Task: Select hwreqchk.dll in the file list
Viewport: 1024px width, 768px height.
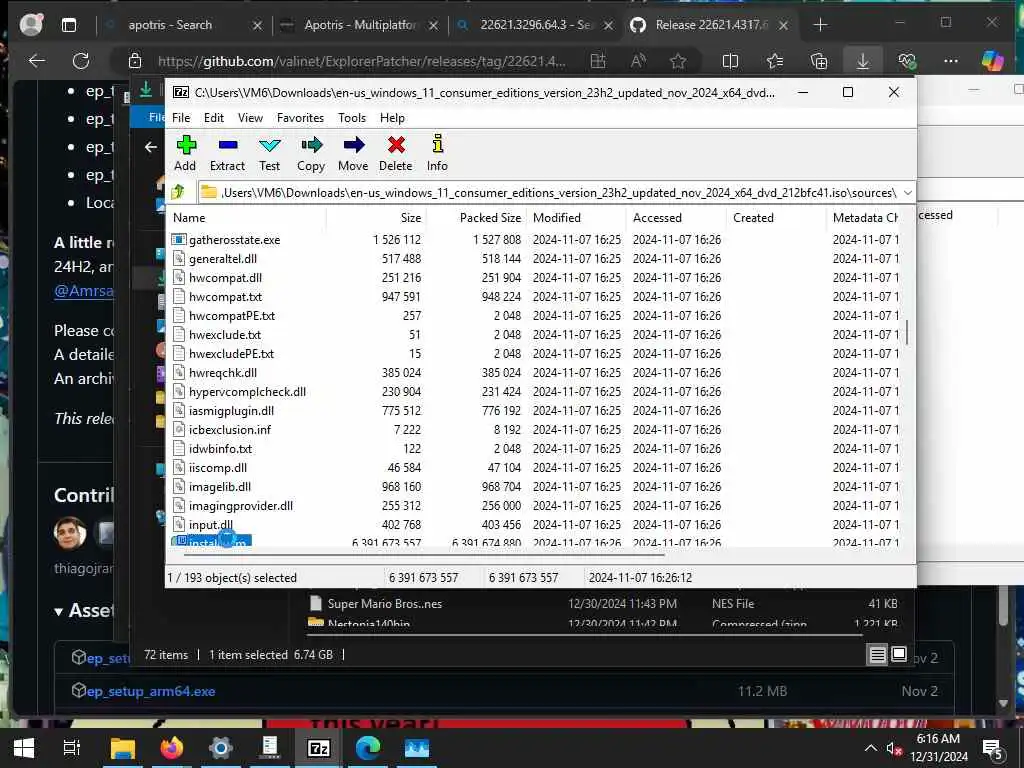Action: click(x=223, y=372)
